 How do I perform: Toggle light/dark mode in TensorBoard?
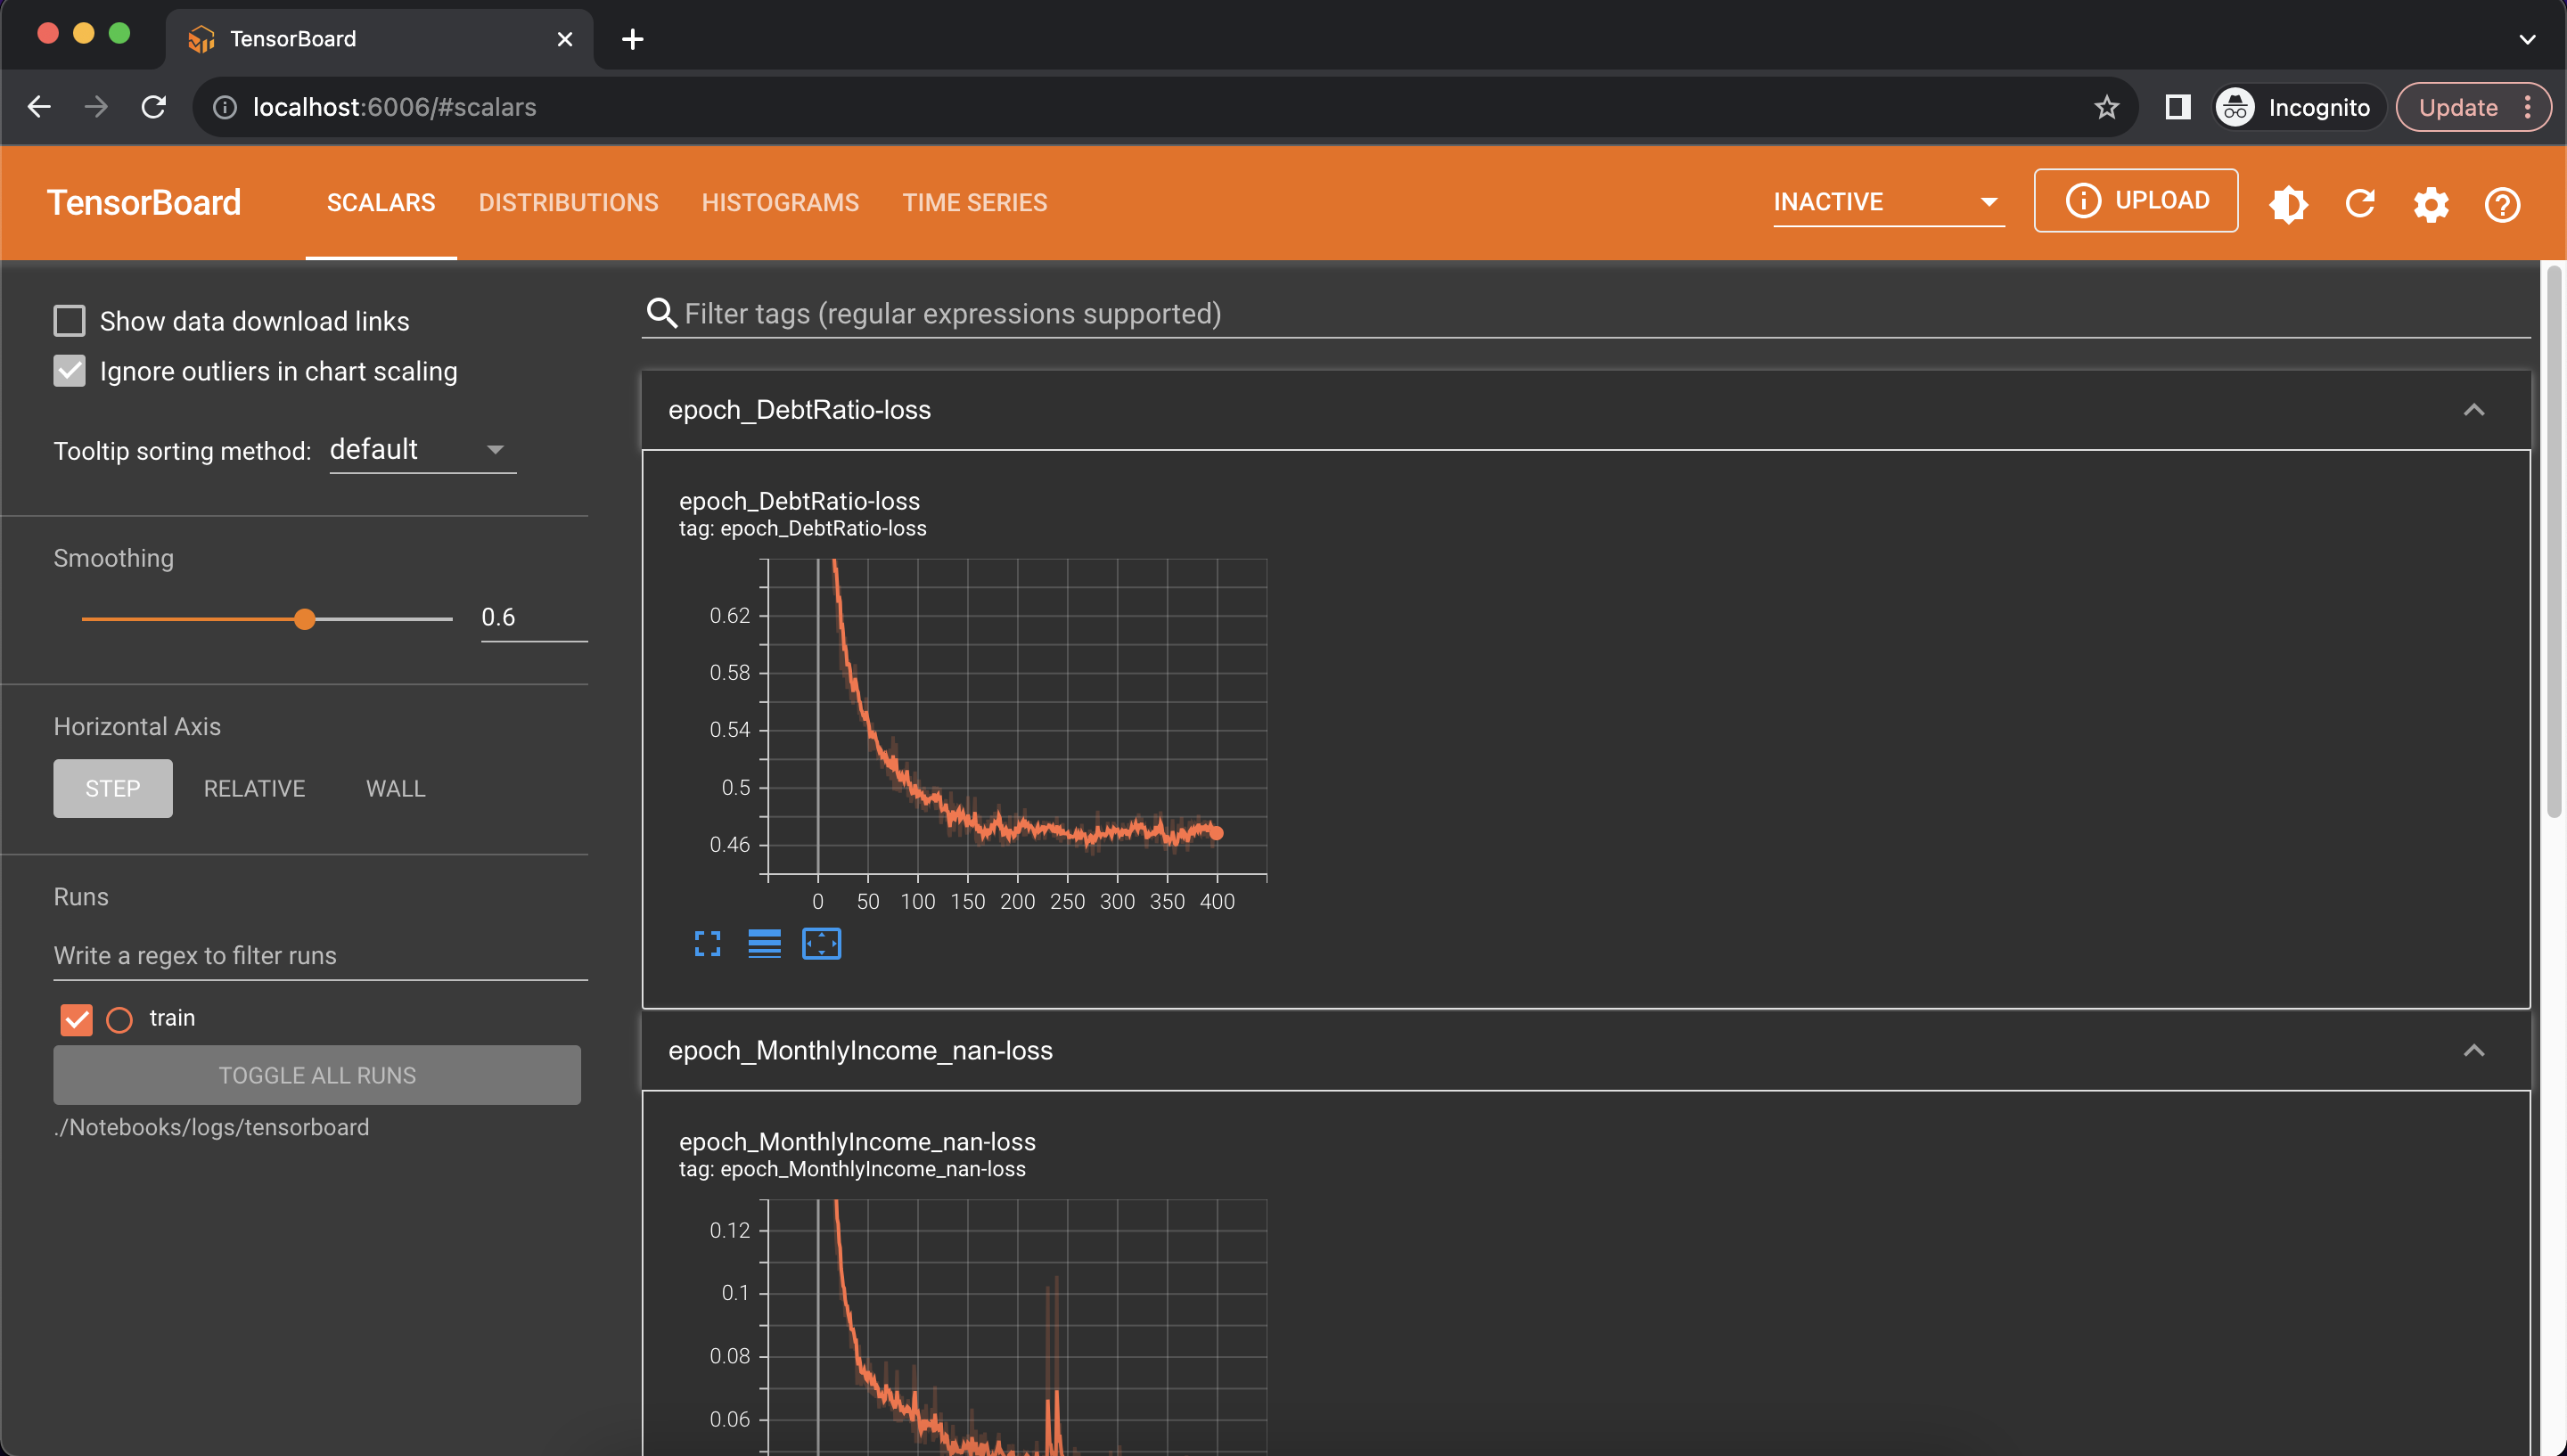tap(2288, 204)
